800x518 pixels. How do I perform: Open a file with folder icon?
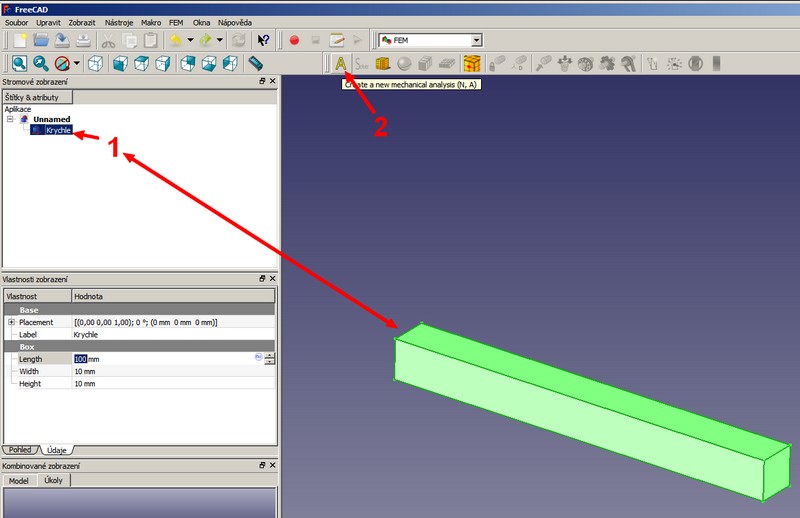coord(41,40)
